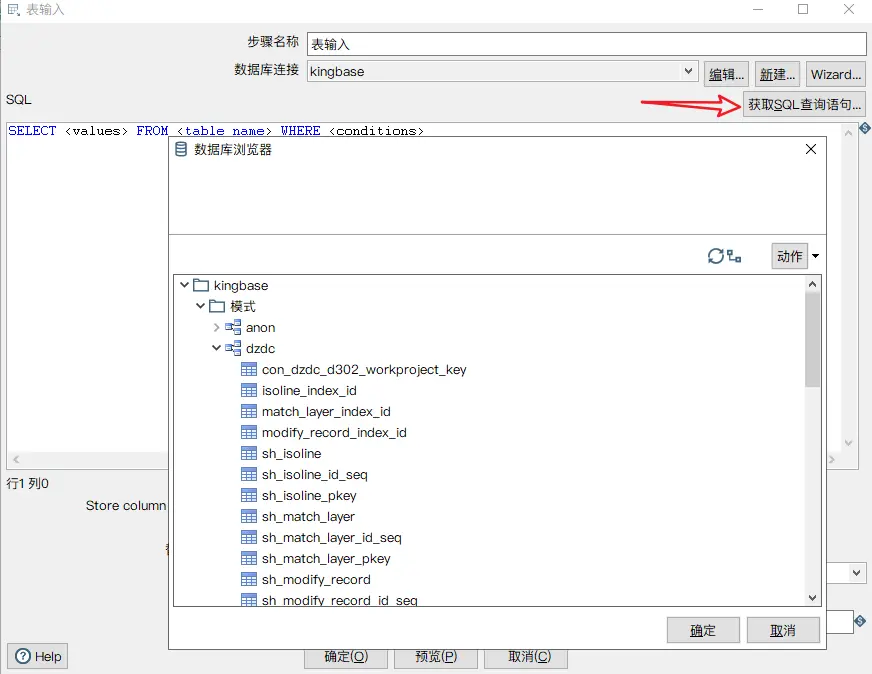The width and height of the screenshot is (872, 674).
Task: Click the 编辑 connection button
Action: tap(726, 74)
